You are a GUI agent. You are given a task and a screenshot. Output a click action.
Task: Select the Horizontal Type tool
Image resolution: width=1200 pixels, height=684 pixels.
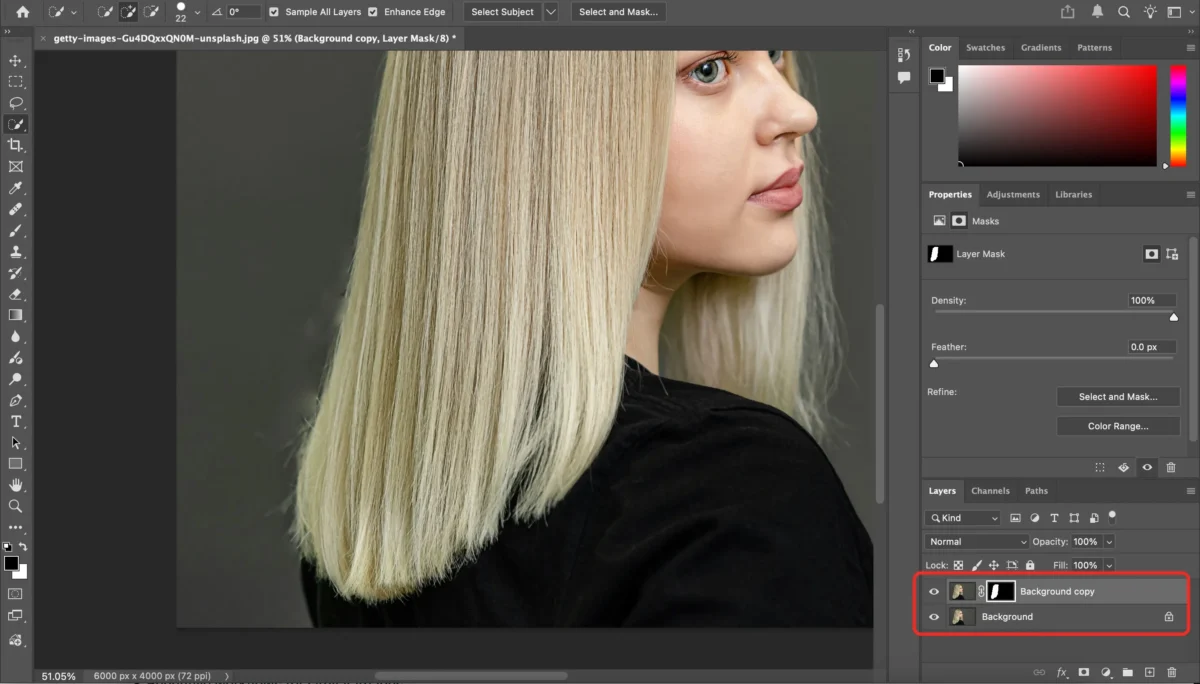tap(15, 421)
